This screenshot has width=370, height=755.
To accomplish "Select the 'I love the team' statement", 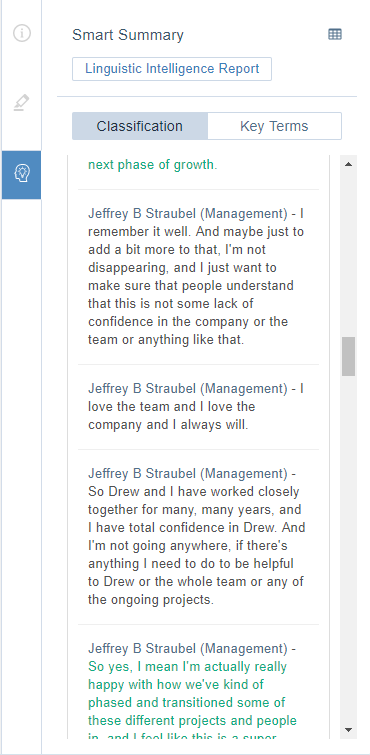I will point(198,407).
